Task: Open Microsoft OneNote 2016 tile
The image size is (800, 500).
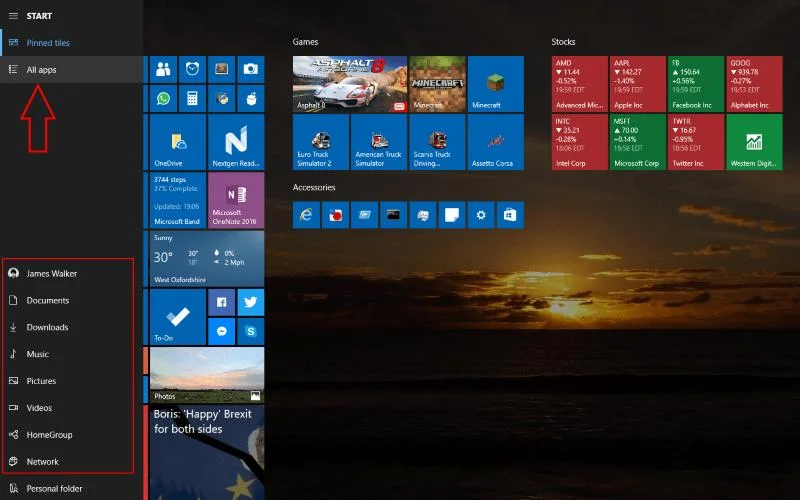Action: [x=236, y=200]
